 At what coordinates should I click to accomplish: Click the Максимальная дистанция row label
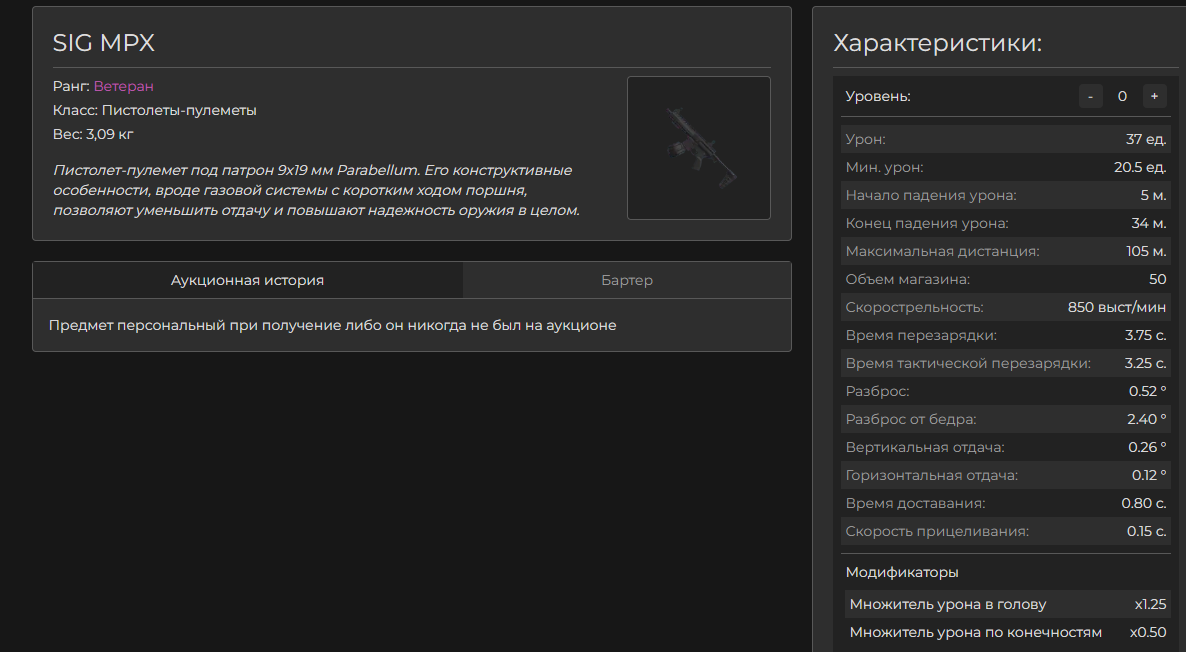pos(942,251)
